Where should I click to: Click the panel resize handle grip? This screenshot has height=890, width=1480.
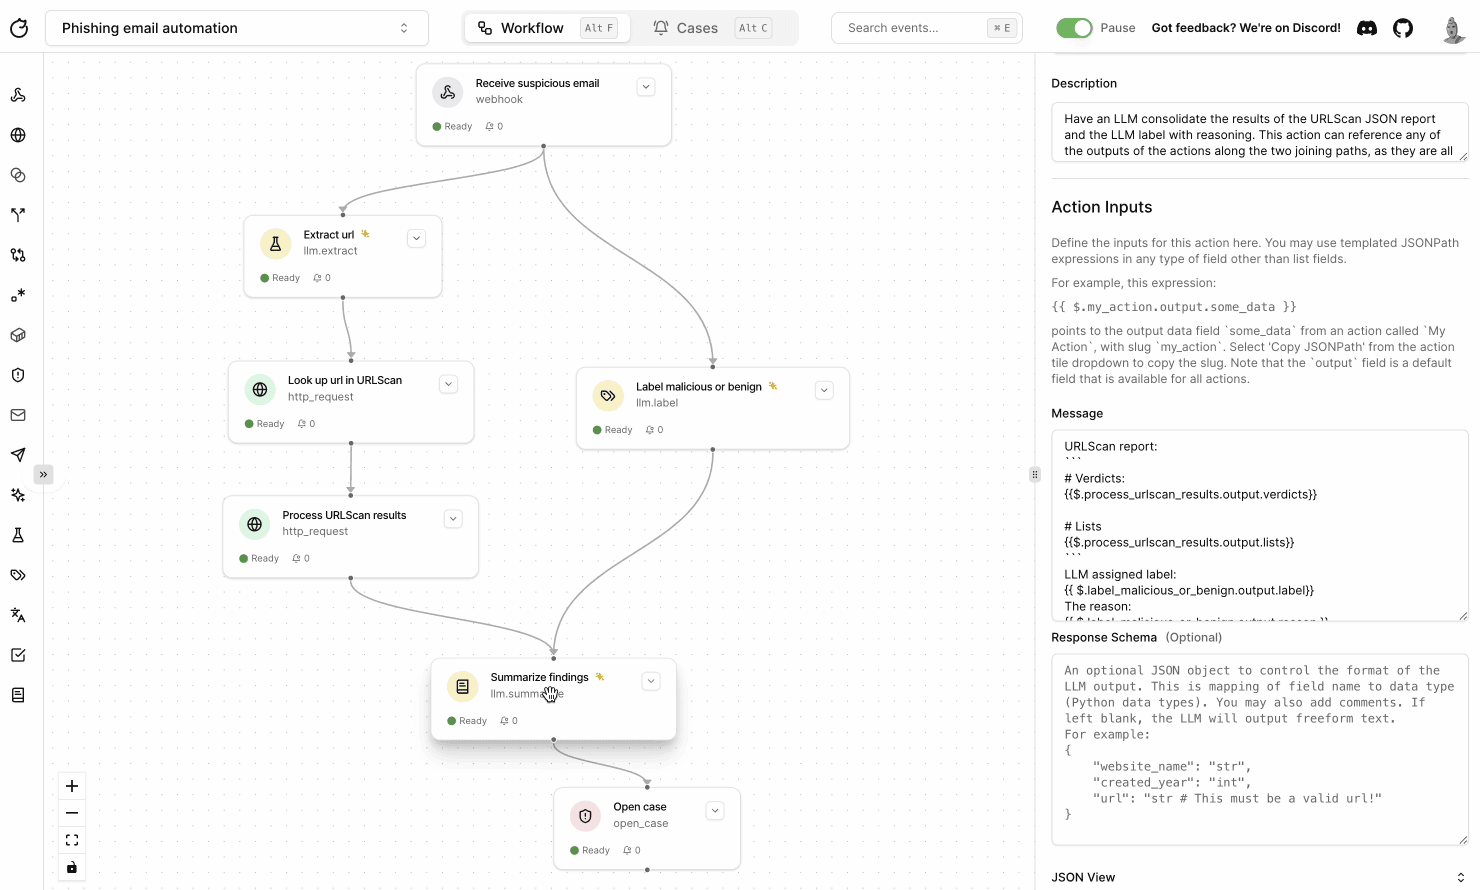(1035, 475)
